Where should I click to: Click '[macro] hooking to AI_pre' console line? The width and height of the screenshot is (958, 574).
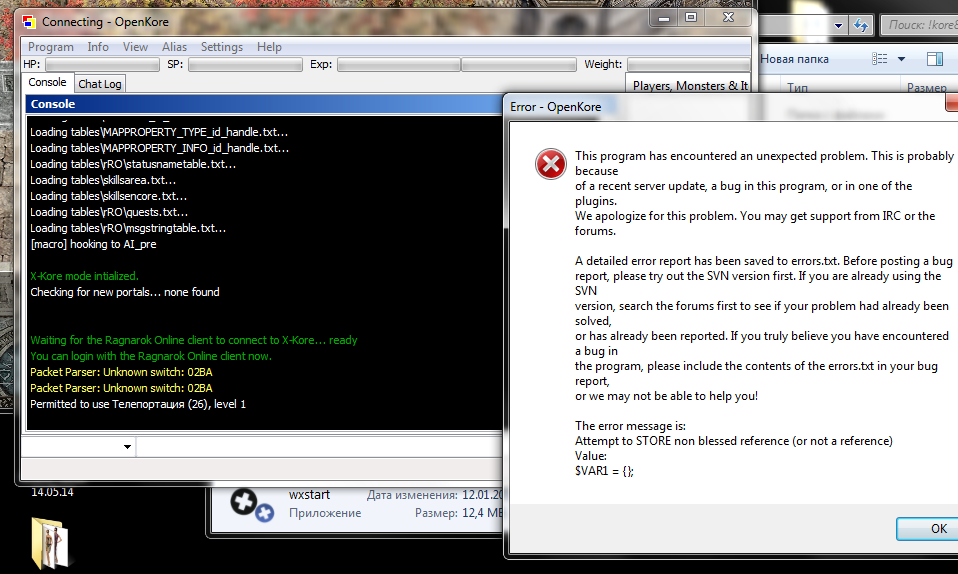point(93,244)
